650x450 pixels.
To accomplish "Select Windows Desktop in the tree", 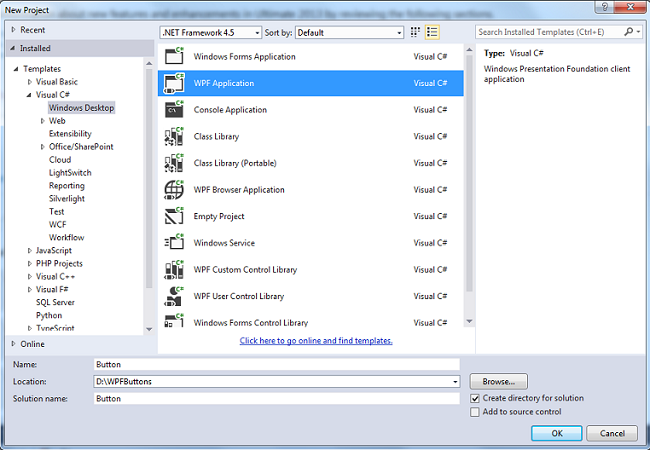I will pyautogui.click(x=81, y=108).
